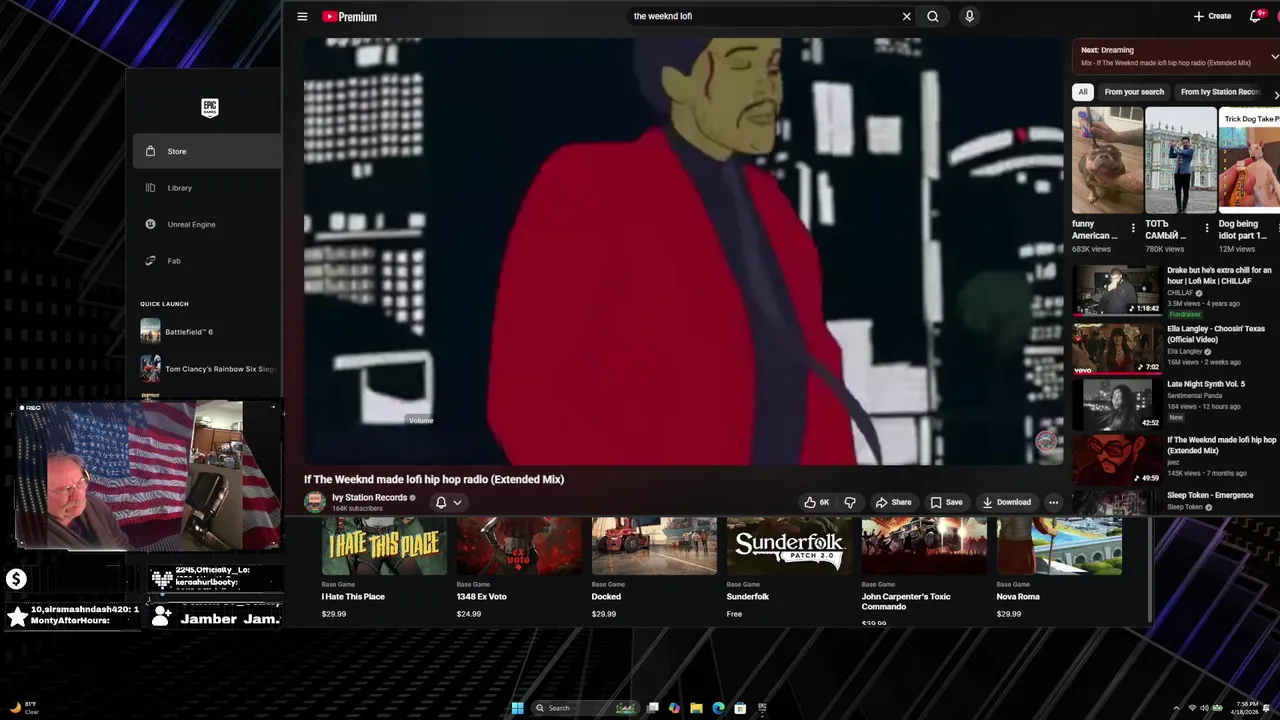
Task: Show hidden system tray icons chevron
Action: coord(1176,708)
